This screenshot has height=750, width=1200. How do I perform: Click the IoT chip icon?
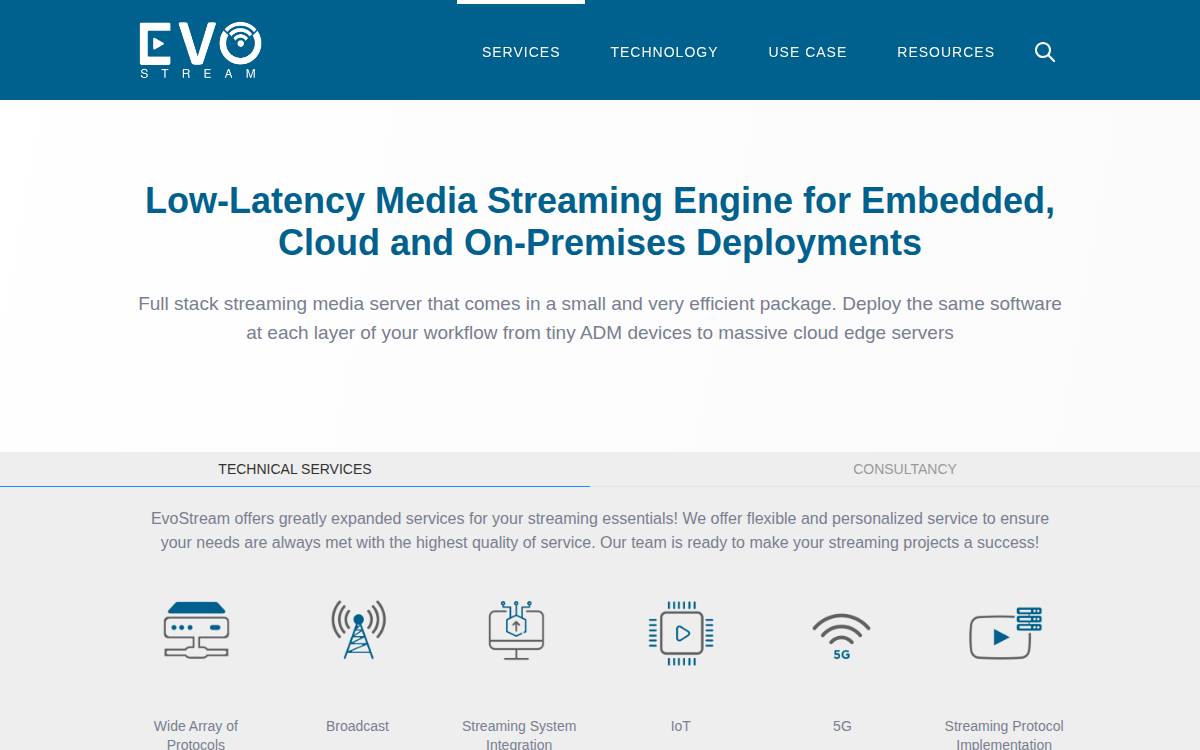(681, 633)
